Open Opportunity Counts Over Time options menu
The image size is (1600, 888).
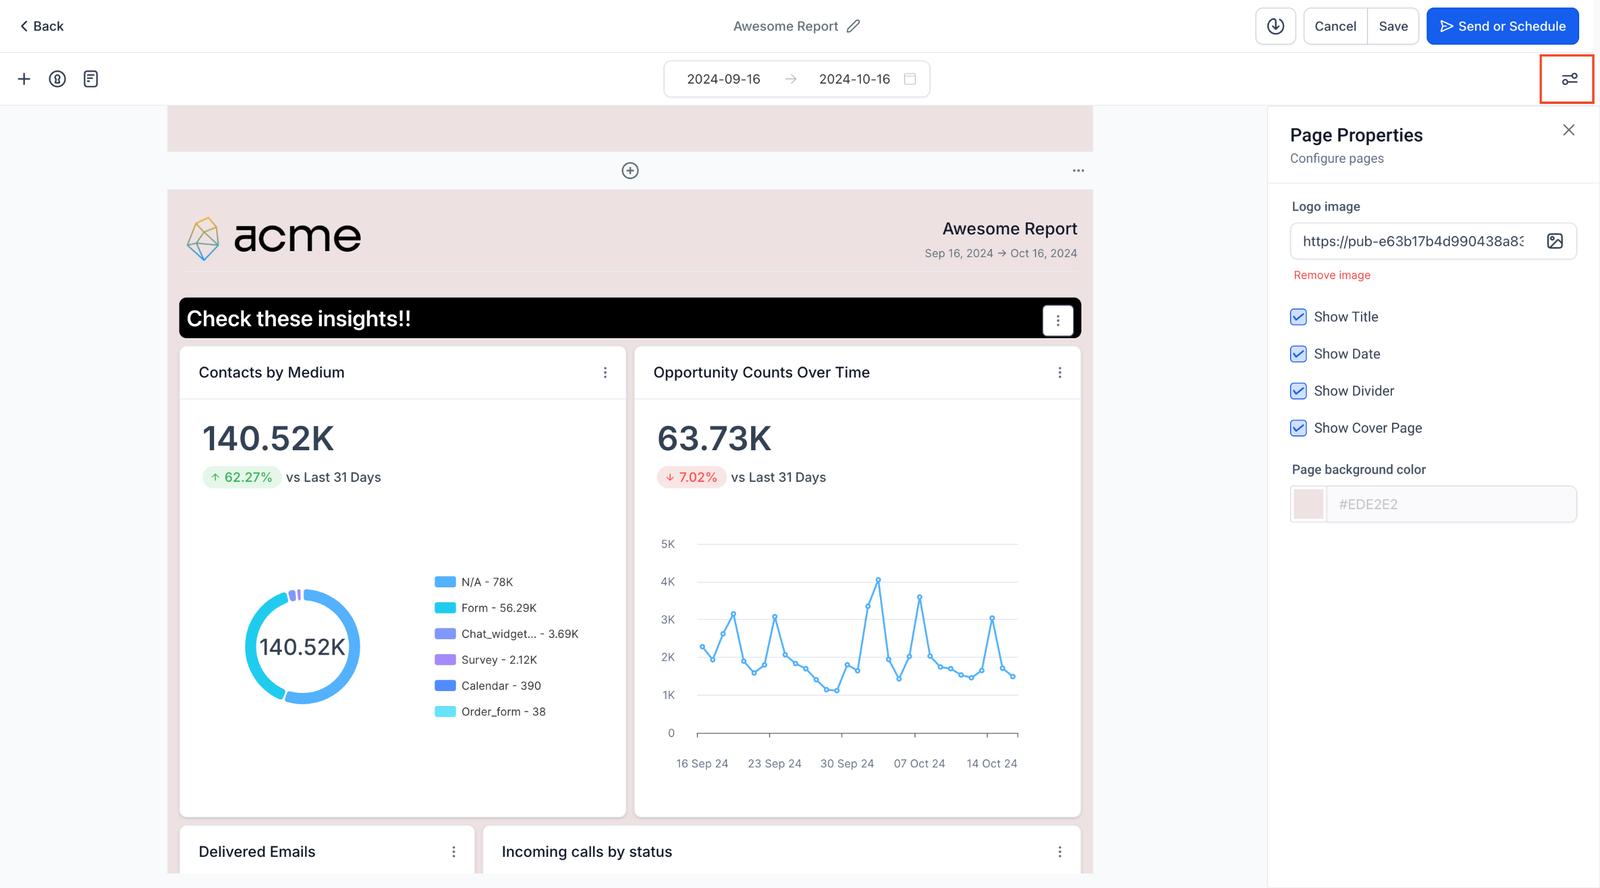[1060, 373]
